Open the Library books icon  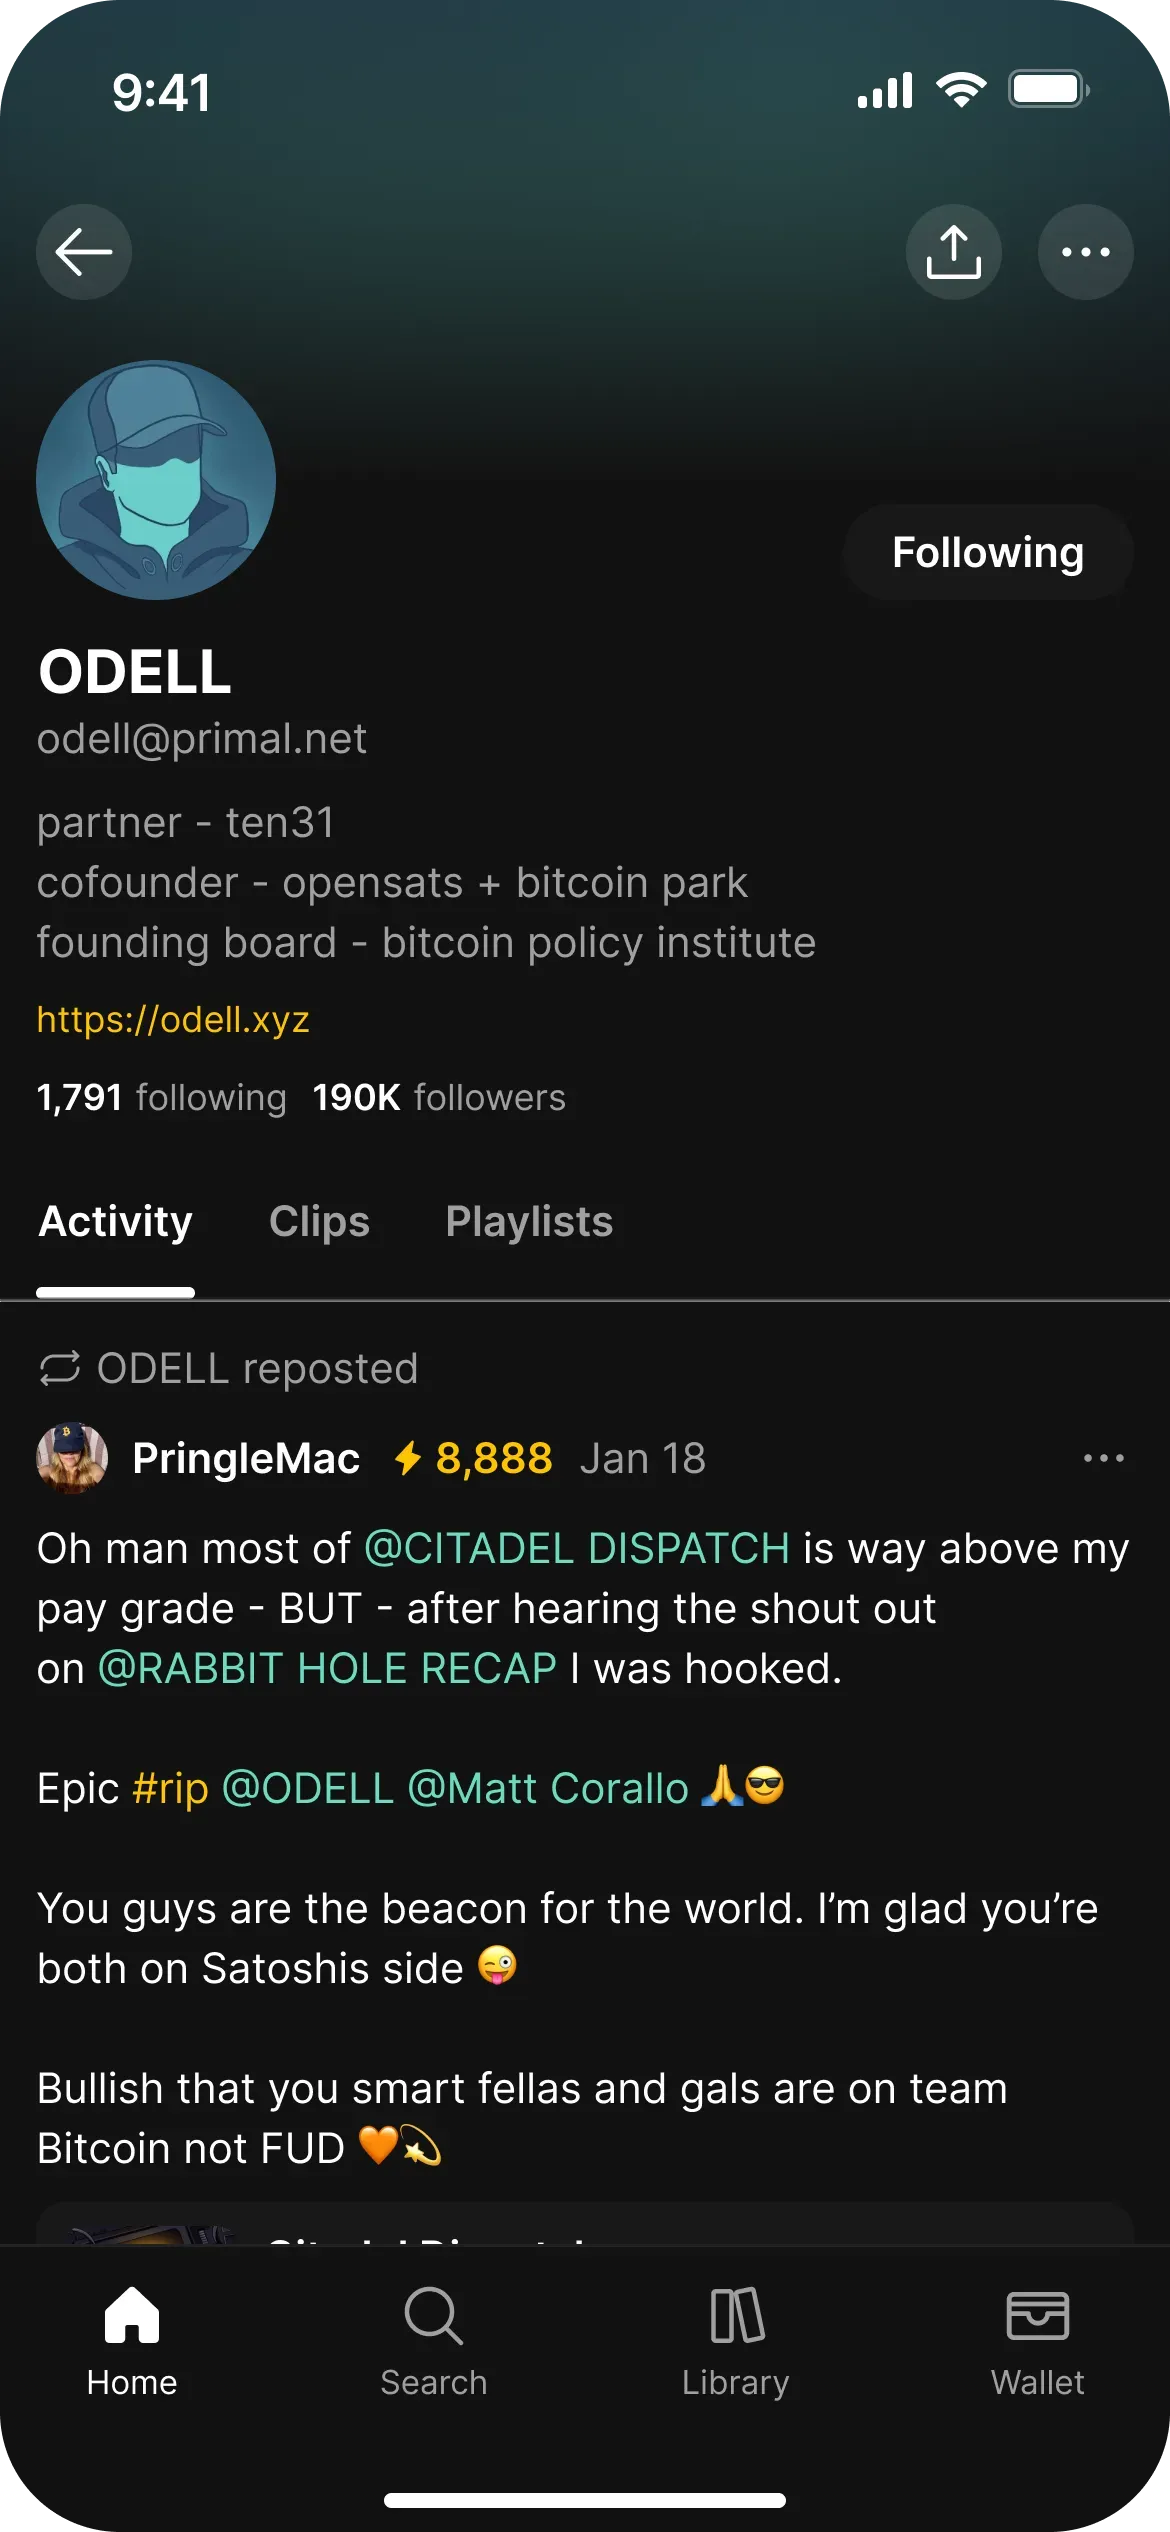pos(736,2315)
